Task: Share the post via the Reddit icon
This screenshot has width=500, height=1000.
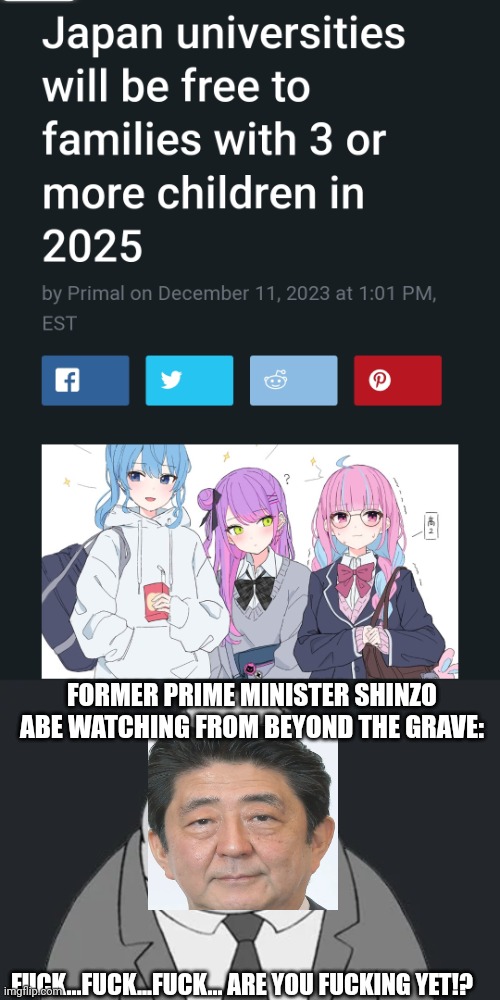Action: [x=293, y=381]
